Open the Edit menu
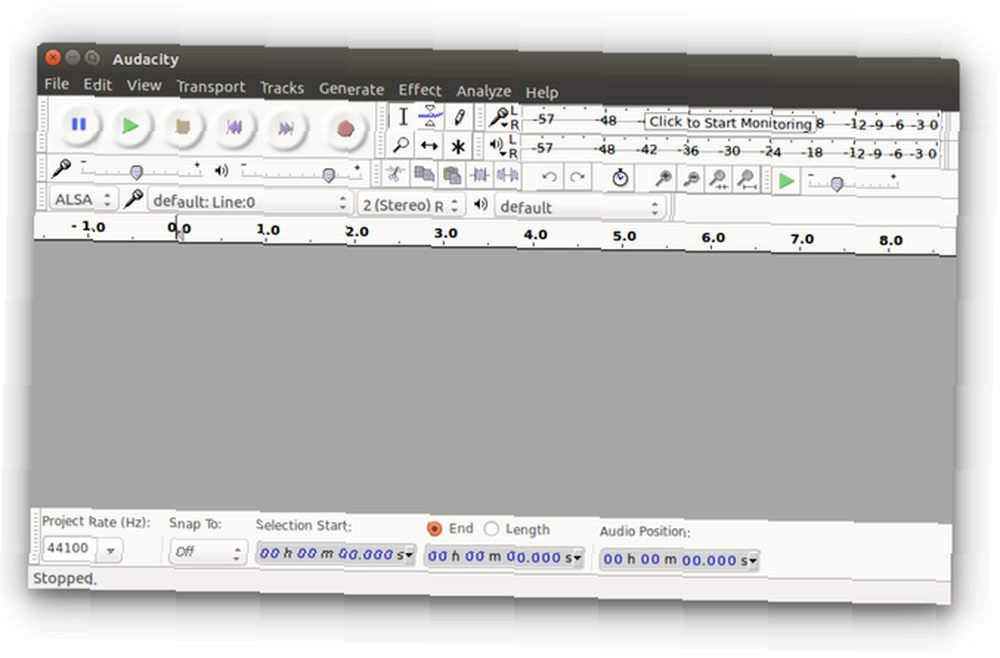The image size is (1000, 658). pyautogui.click(x=98, y=85)
